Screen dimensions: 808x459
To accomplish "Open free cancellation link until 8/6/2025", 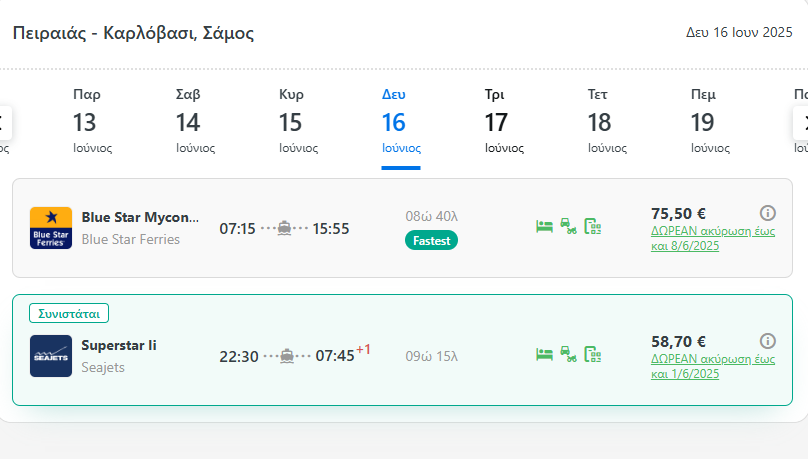I will (699, 236).
